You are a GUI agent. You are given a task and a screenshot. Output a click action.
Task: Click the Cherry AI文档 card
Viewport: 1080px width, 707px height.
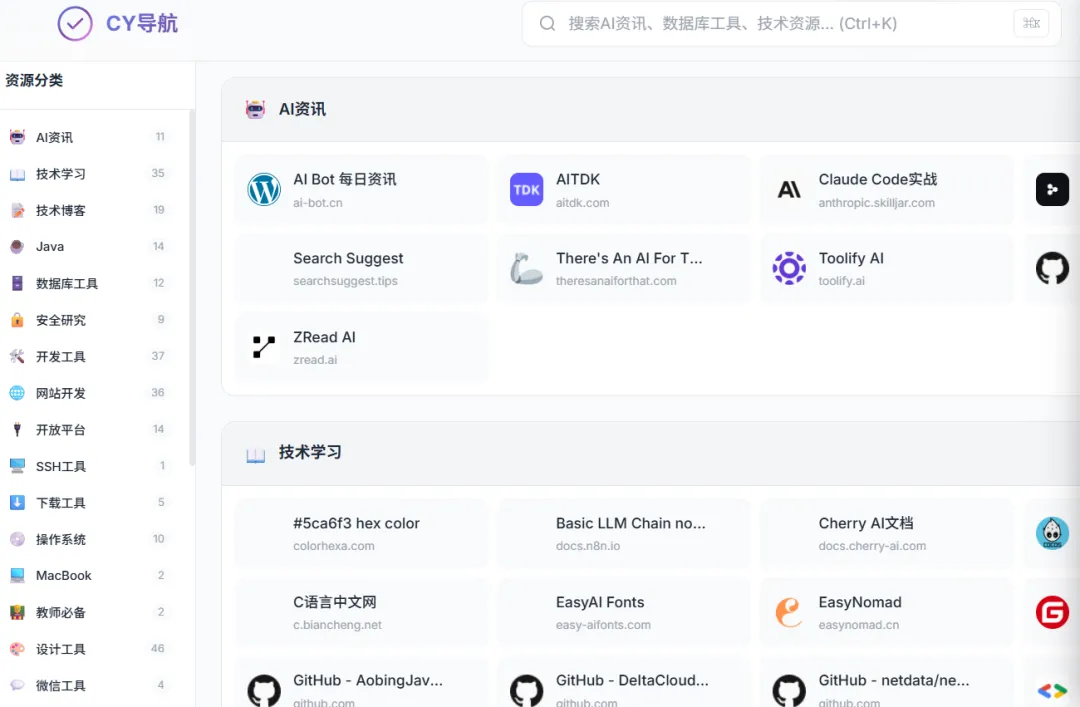tap(887, 533)
